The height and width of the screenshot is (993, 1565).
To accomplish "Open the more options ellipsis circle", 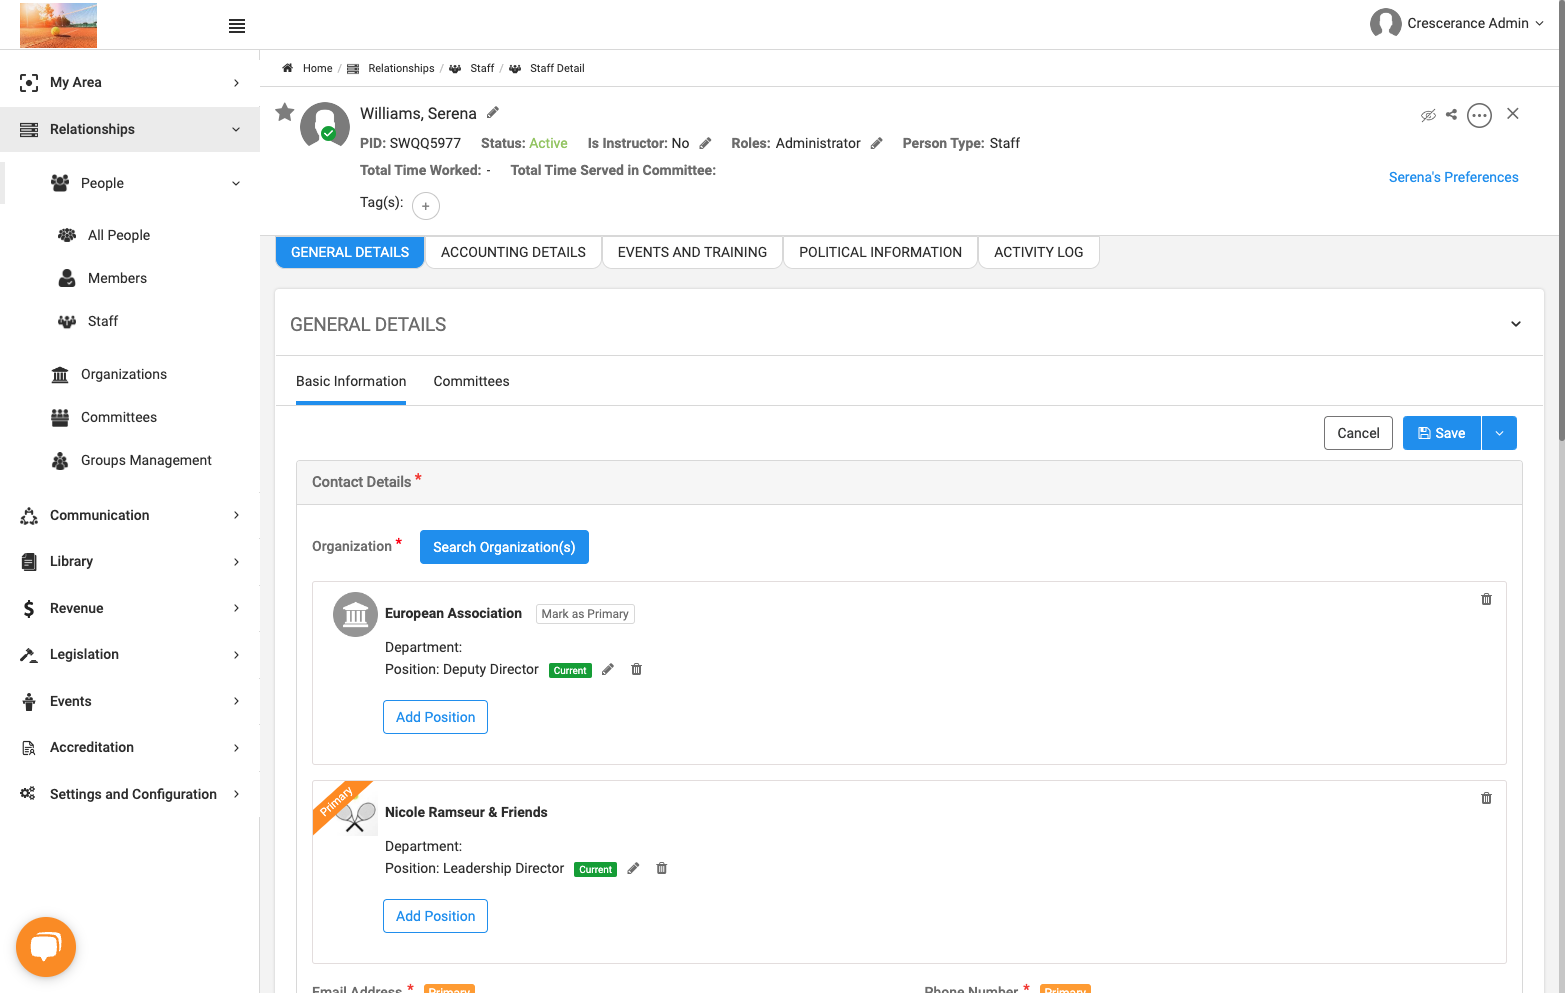I will tap(1479, 115).
